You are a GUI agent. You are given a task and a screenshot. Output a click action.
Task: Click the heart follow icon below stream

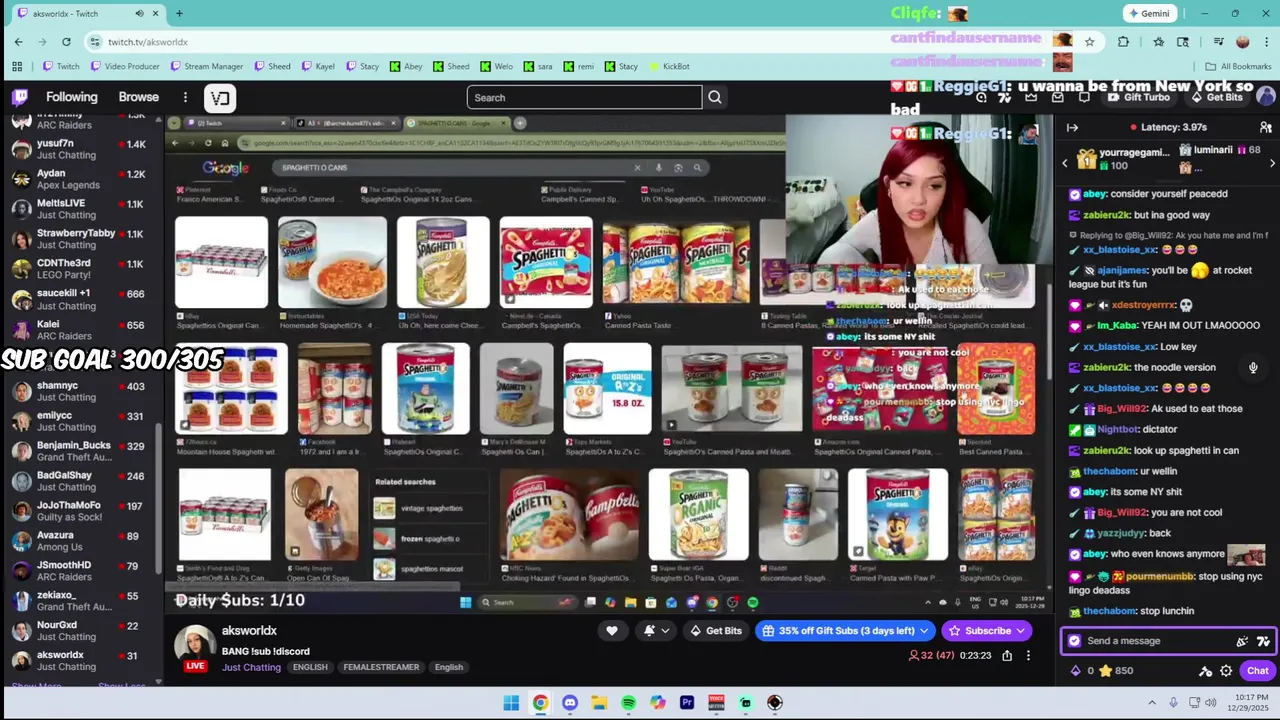612,630
